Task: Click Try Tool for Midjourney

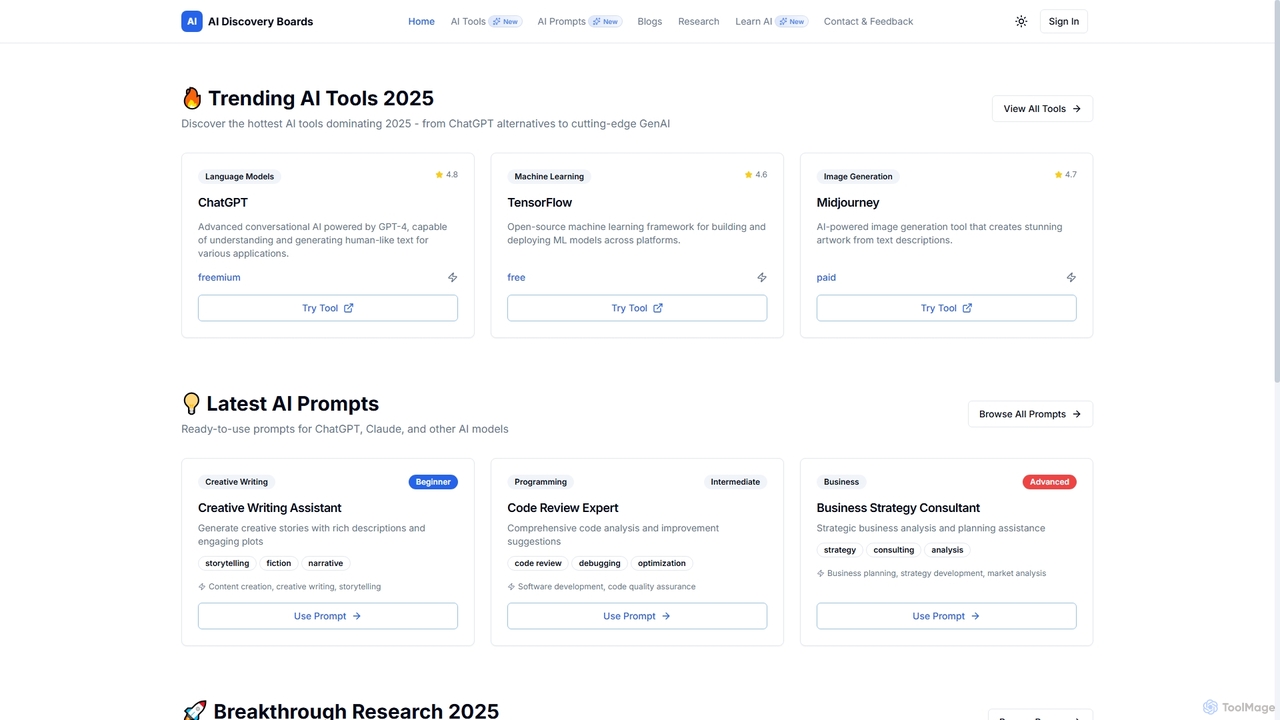Action: (x=946, y=308)
